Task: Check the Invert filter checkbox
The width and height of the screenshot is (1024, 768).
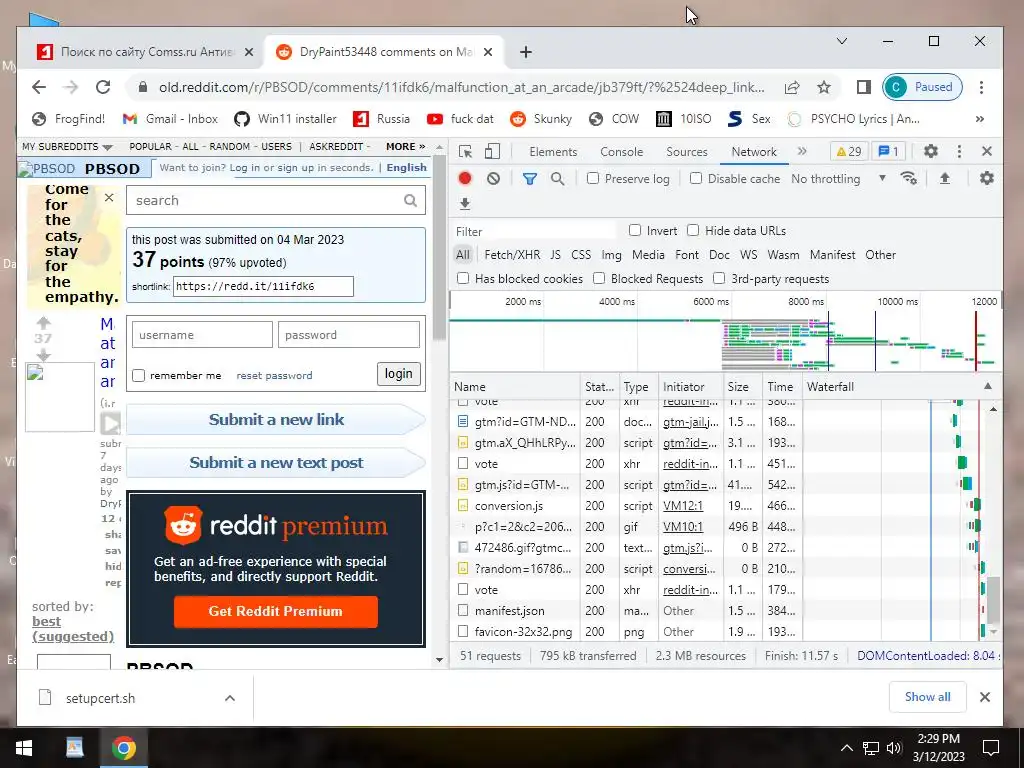Action: (x=634, y=230)
